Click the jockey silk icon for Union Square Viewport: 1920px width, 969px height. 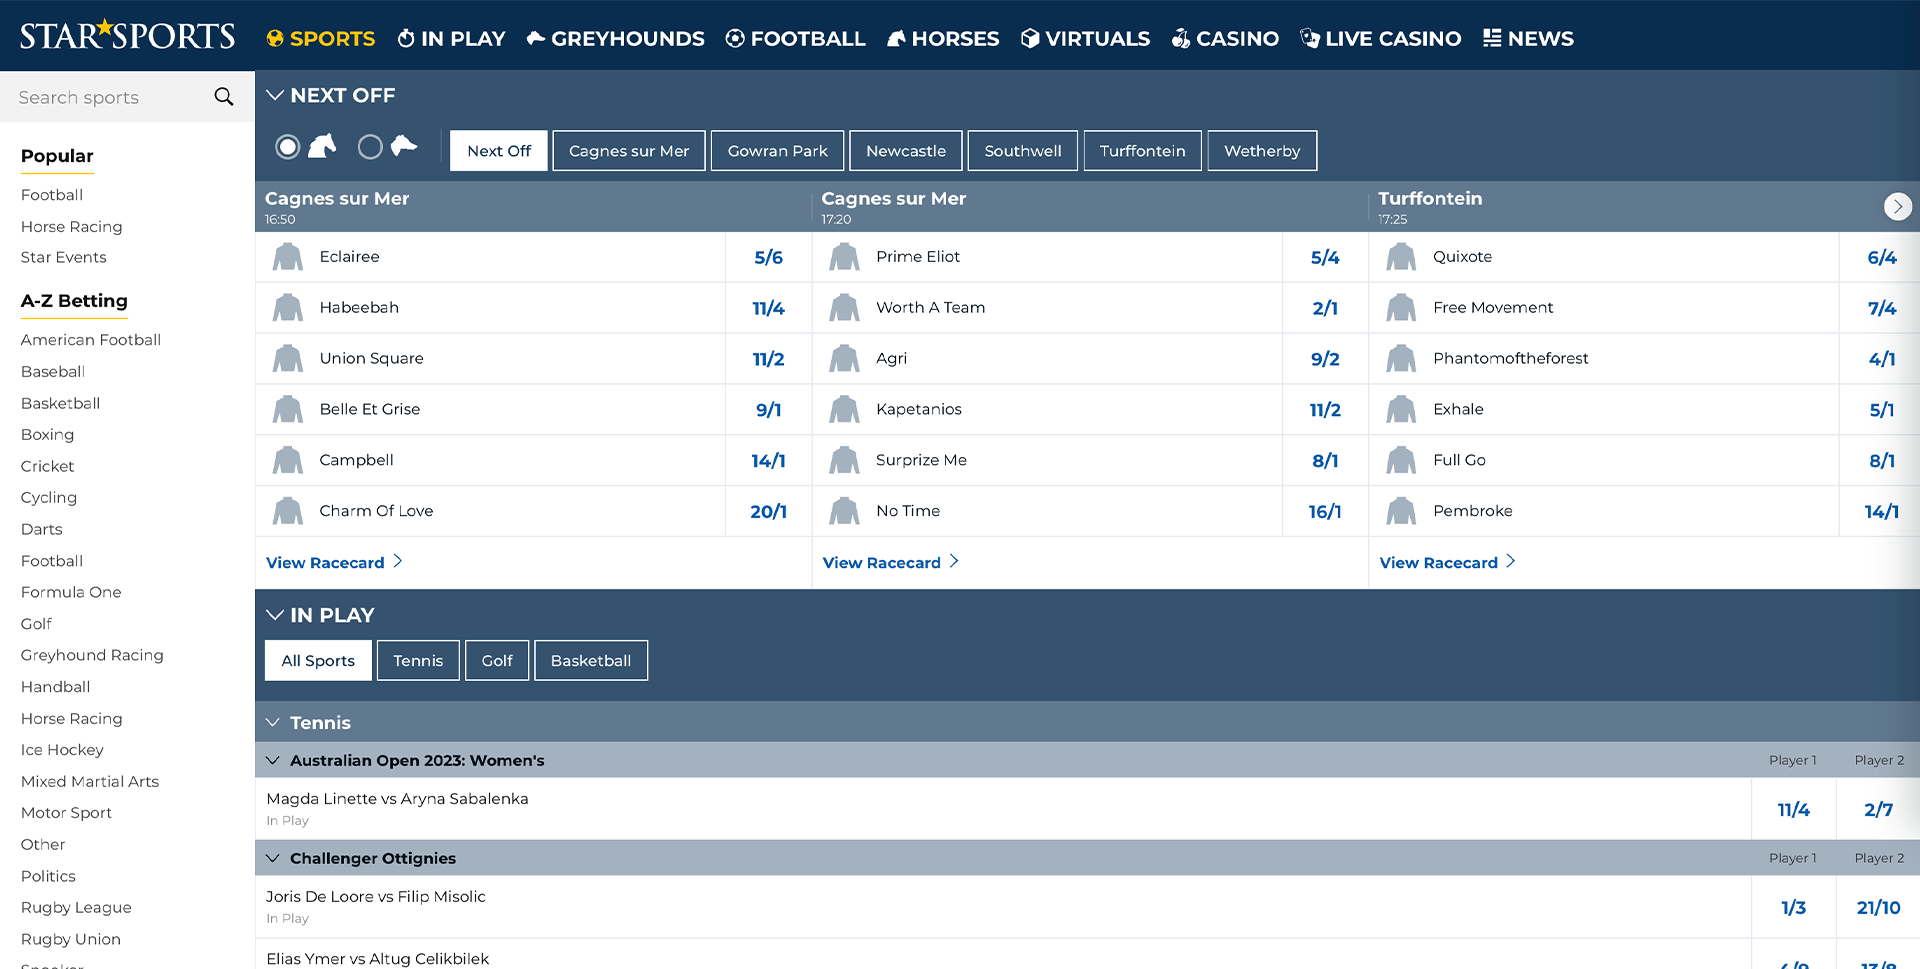pyautogui.click(x=288, y=359)
